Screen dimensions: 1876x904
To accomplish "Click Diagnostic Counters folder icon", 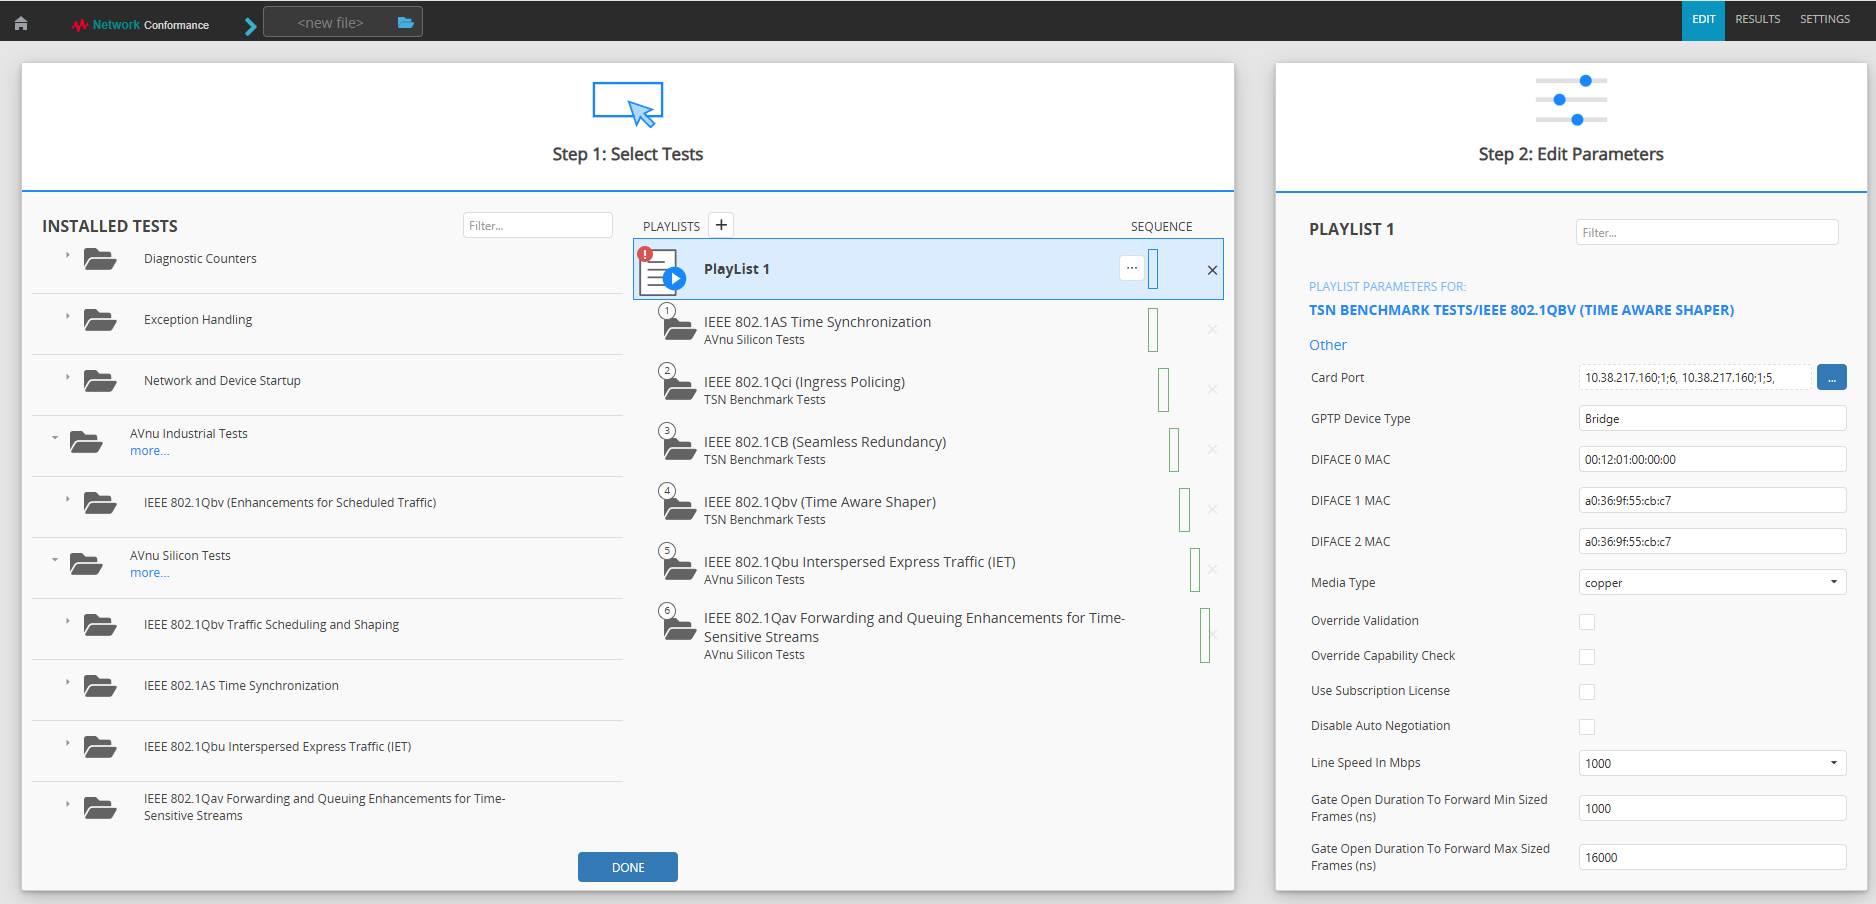I will pyautogui.click(x=100, y=259).
